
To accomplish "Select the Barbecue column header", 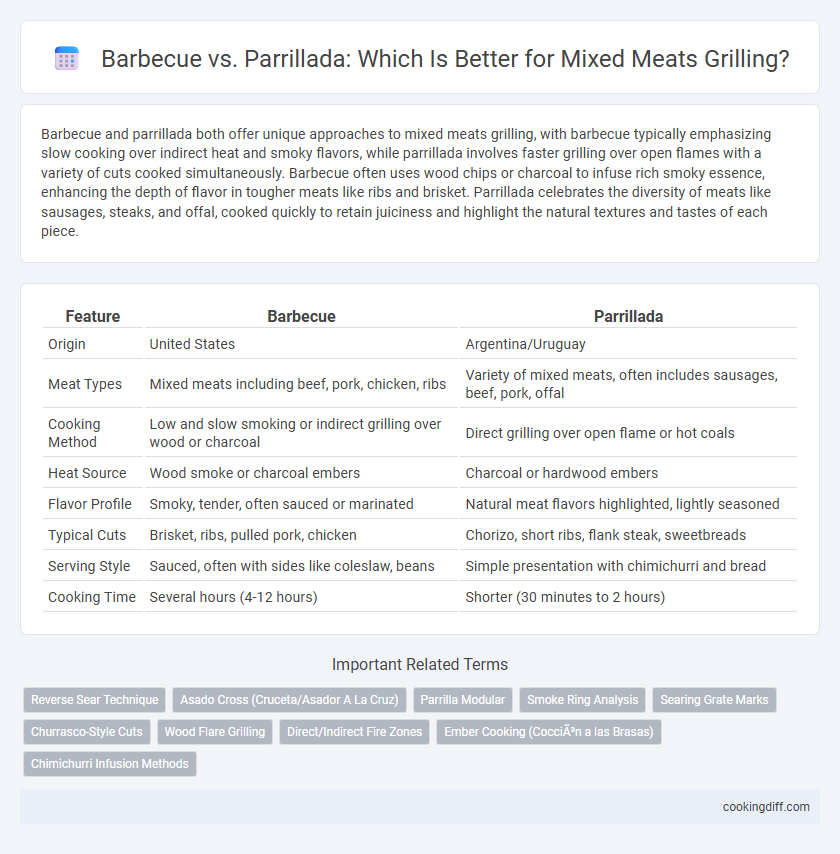I will (x=301, y=316).
